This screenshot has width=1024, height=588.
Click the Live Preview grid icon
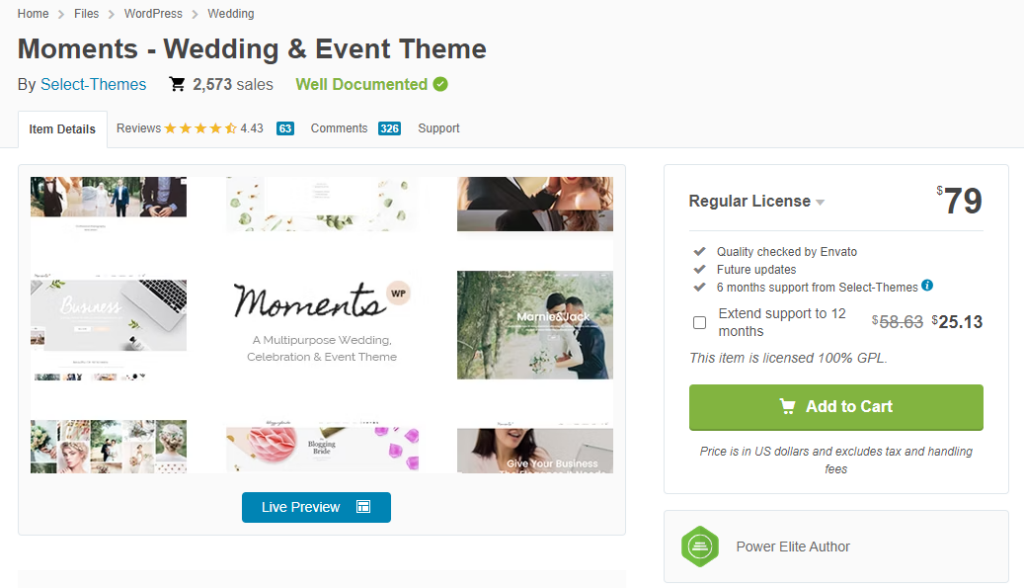point(363,507)
